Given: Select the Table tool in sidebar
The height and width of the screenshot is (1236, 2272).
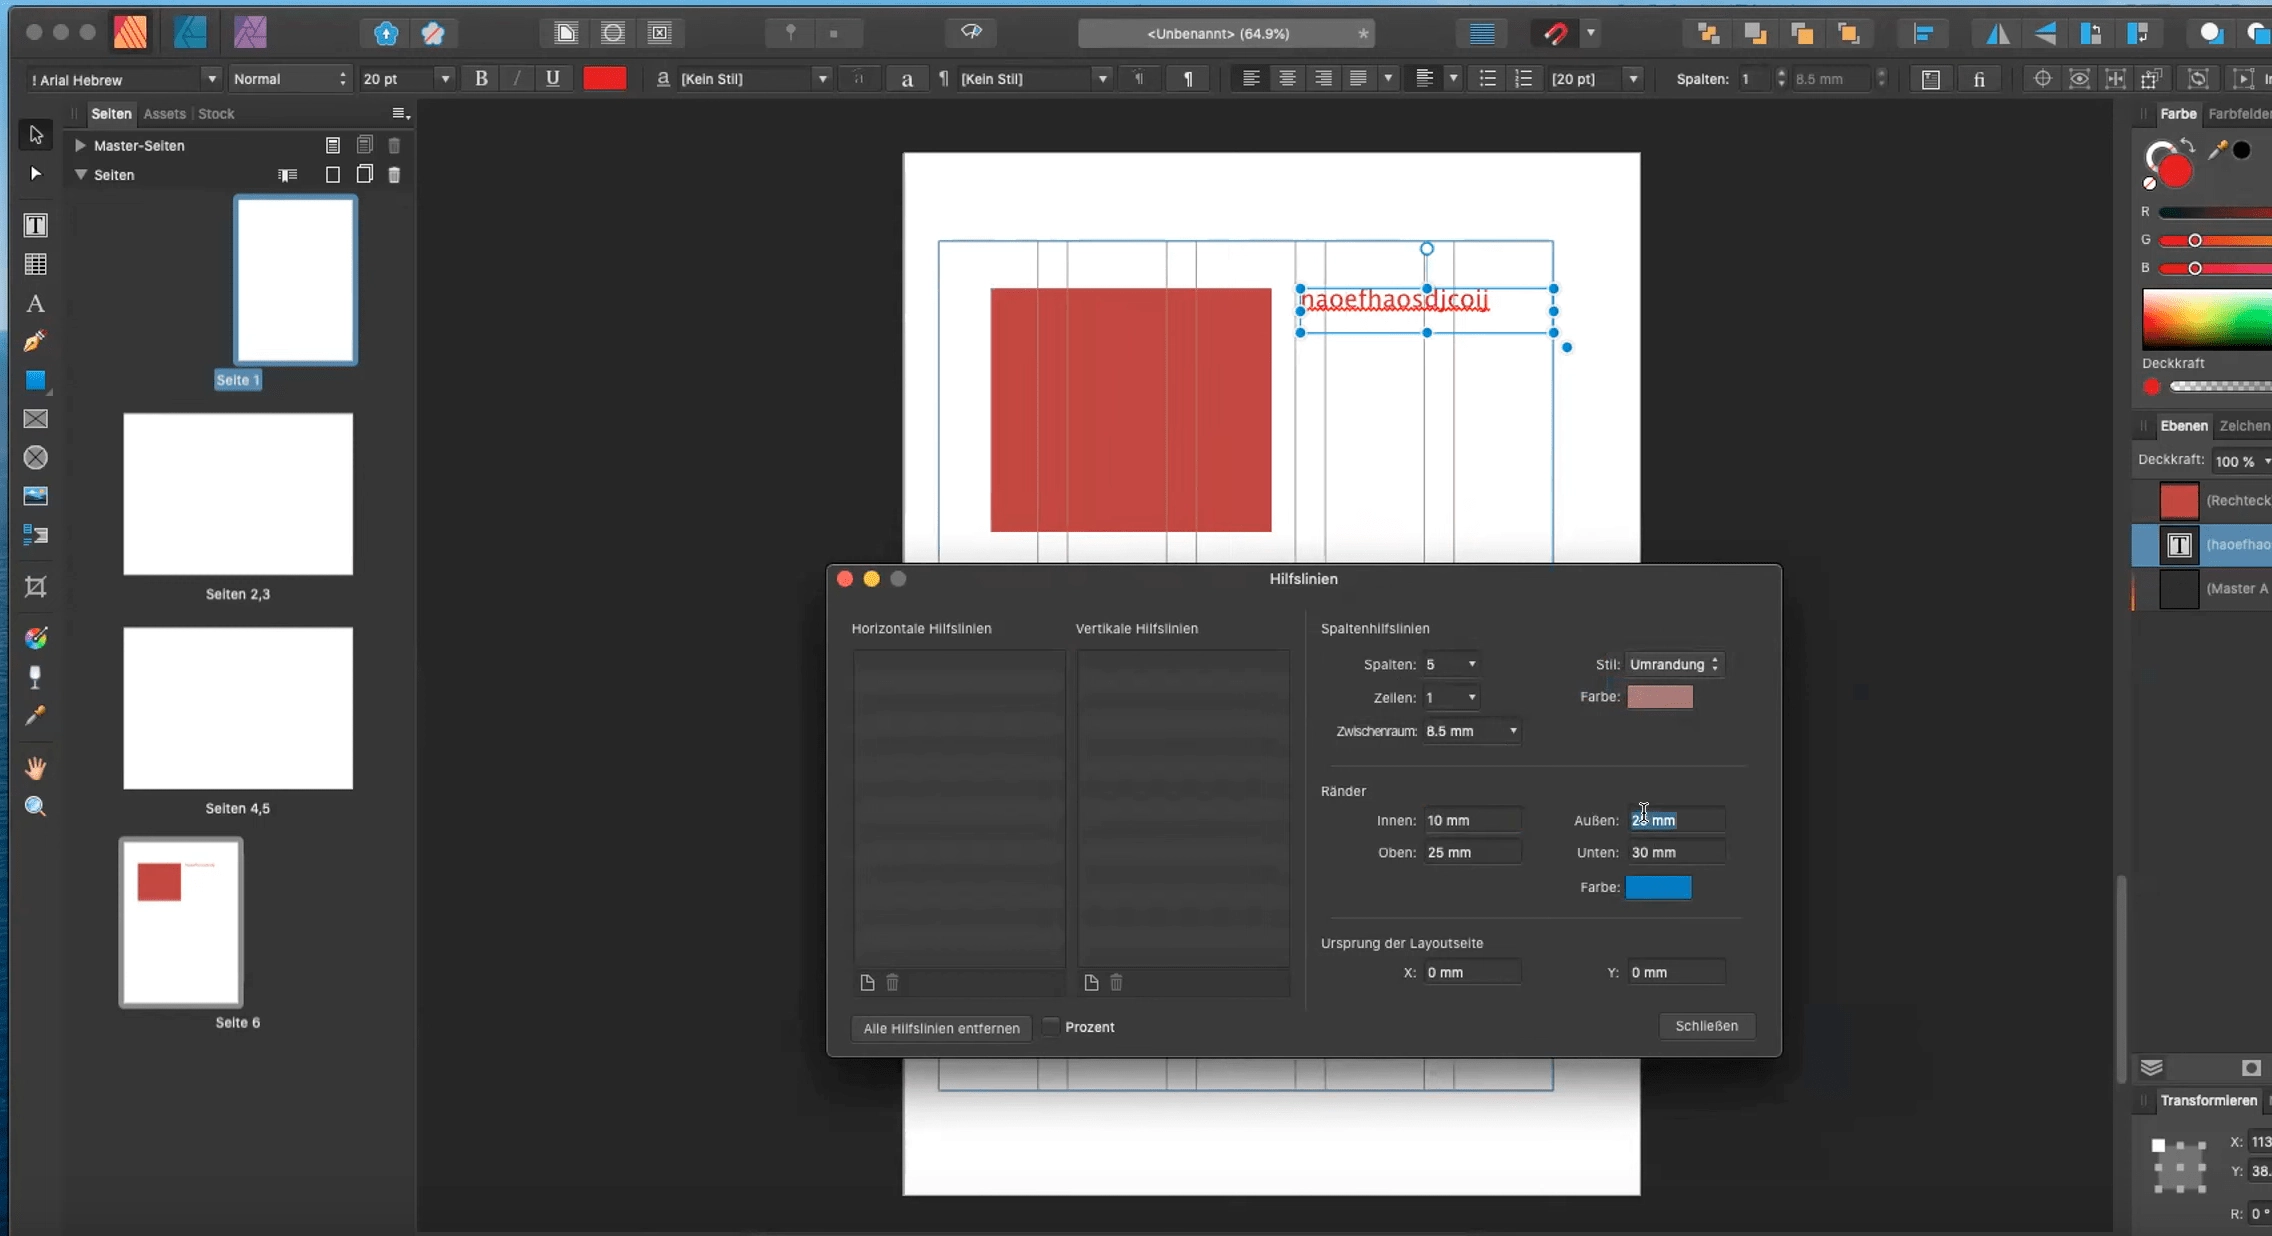Looking at the screenshot, I should (x=35, y=264).
